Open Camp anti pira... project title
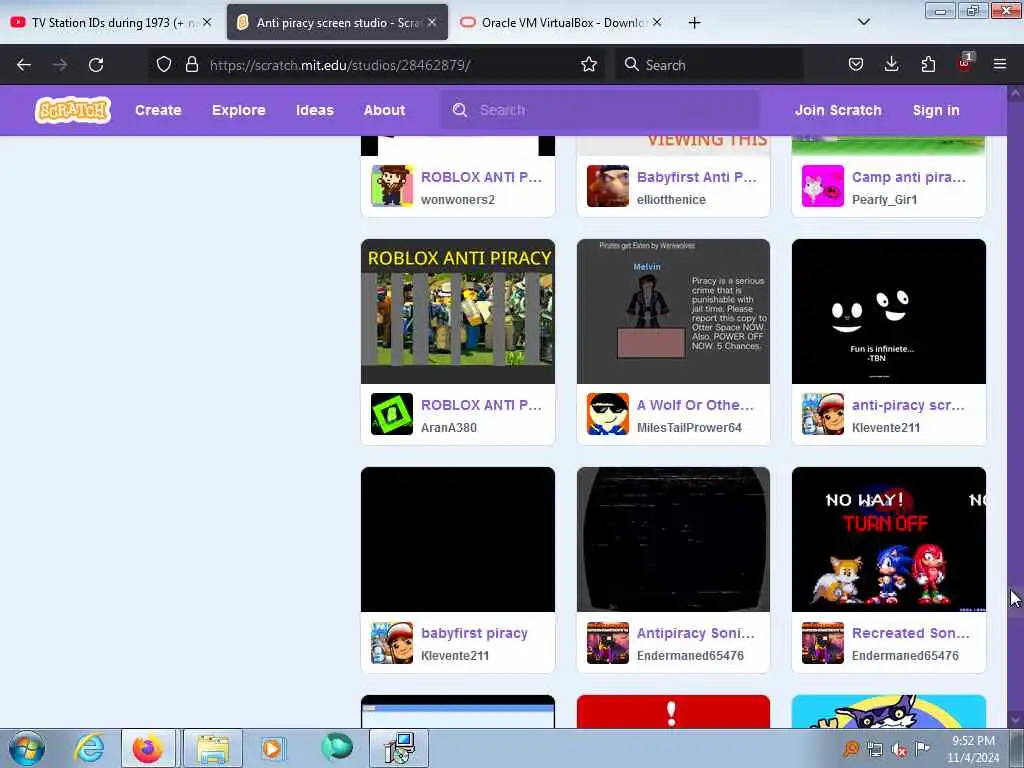The height and width of the screenshot is (768, 1024). point(908,177)
